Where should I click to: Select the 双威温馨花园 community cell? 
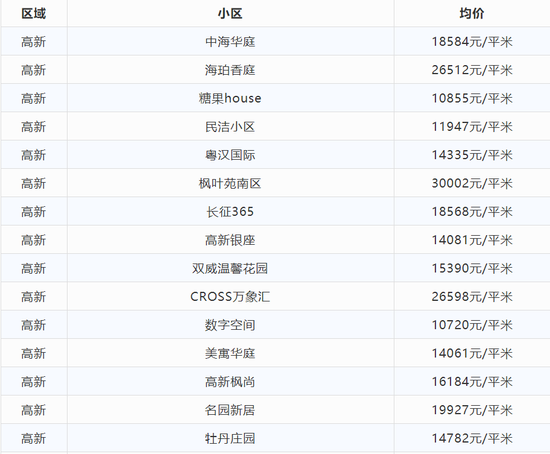230,269
